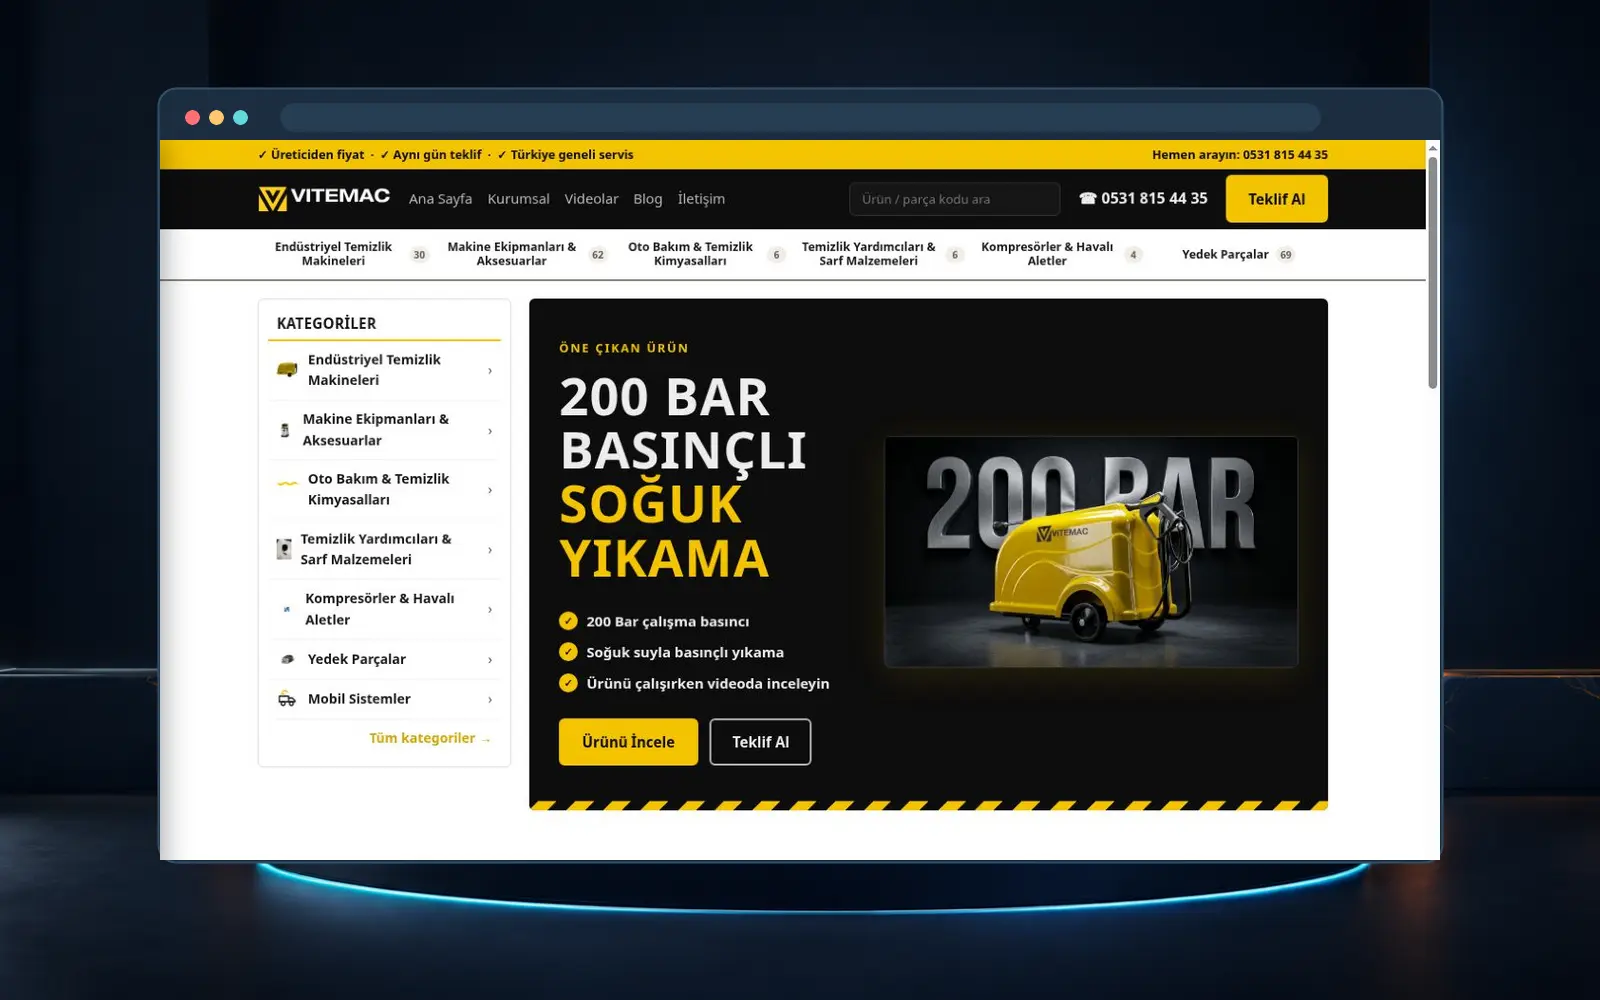This screenshot has height=1000, width=1600.
Task: Open the Blog menu item
Action: point(647,199)
